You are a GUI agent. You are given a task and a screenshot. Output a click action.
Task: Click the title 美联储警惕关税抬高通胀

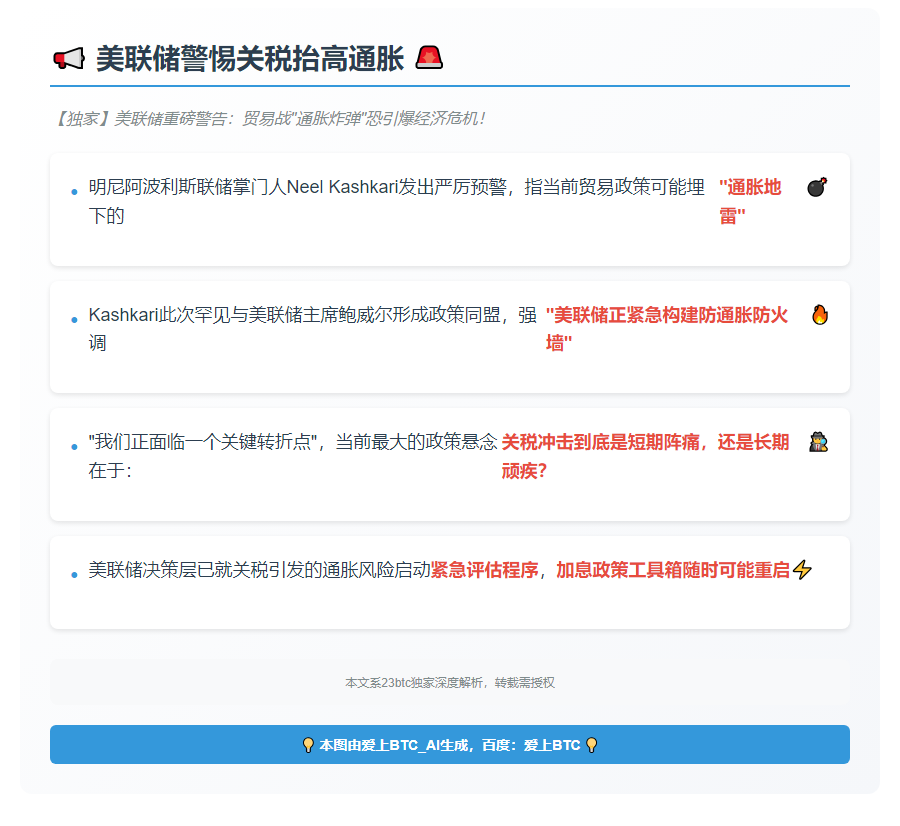pos(250,59)
